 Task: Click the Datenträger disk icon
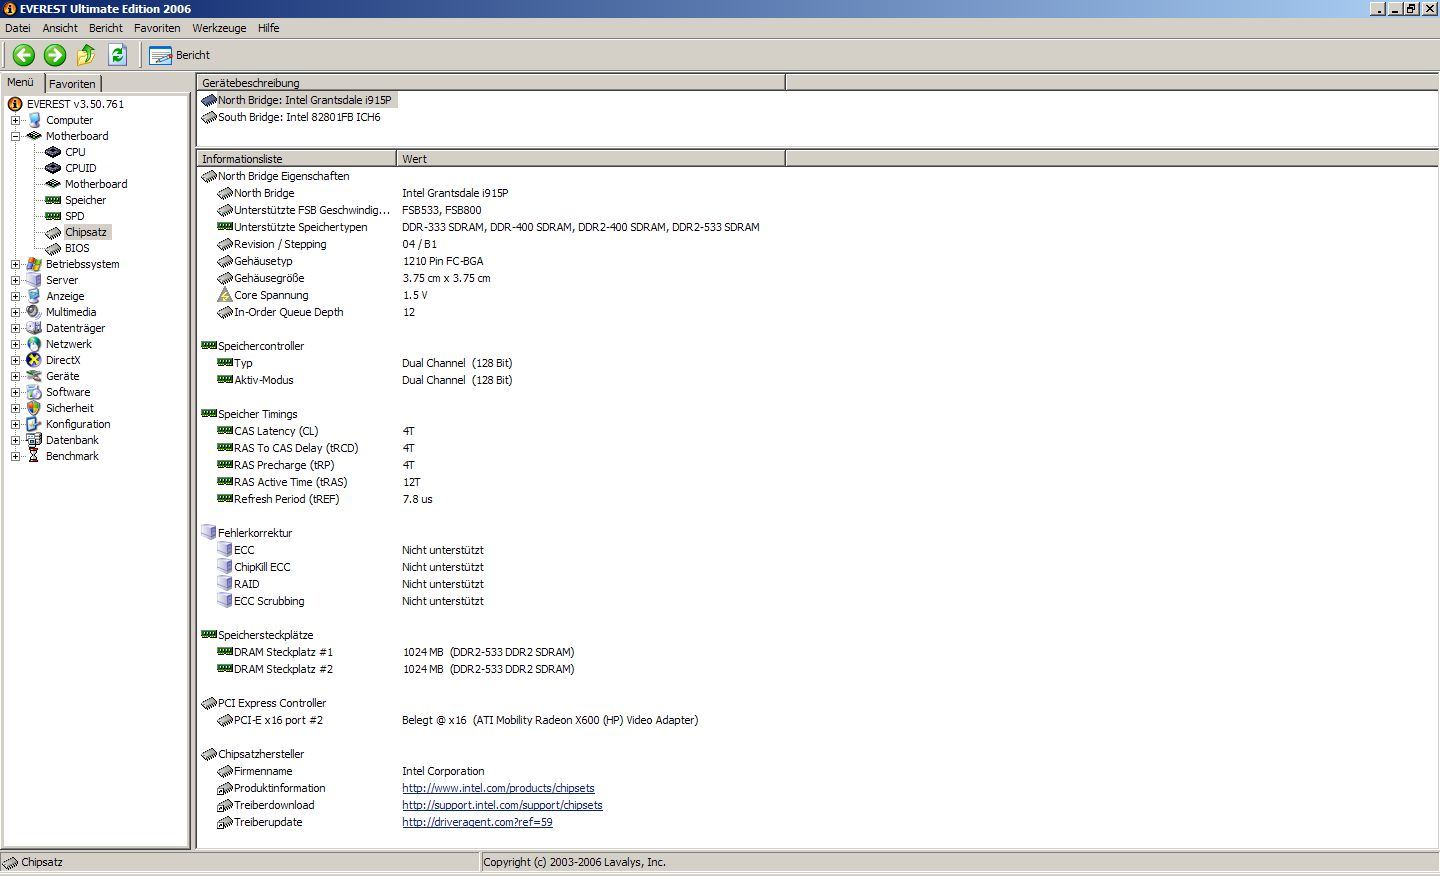pyautogui.click(x=34, y=328)
